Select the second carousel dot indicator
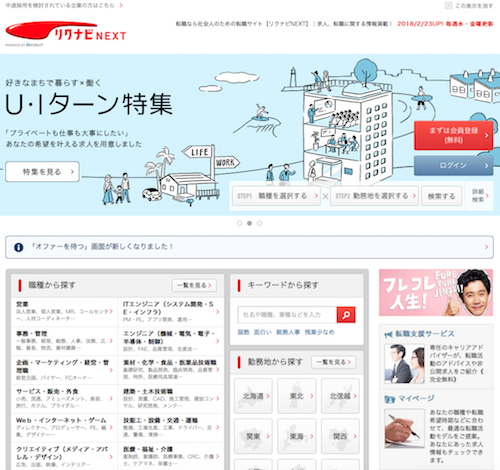The image size is (500, 470). (x=249, y=223)
